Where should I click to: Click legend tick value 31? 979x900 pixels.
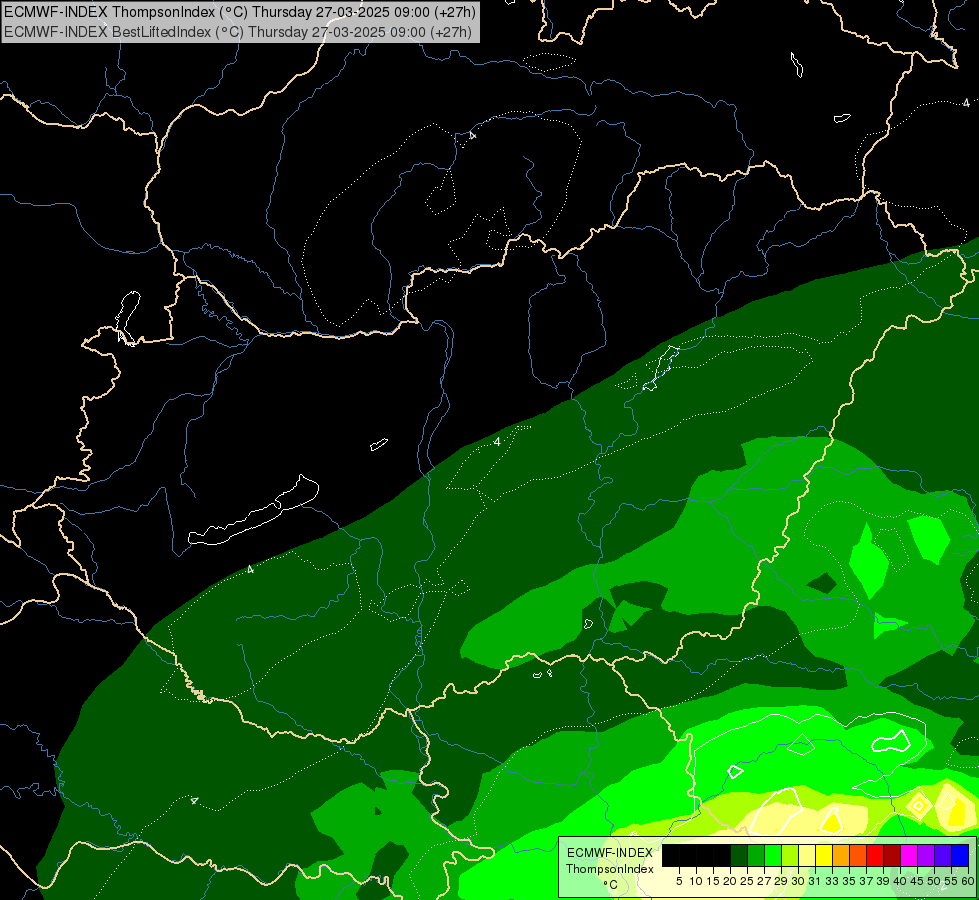[815, 881]
